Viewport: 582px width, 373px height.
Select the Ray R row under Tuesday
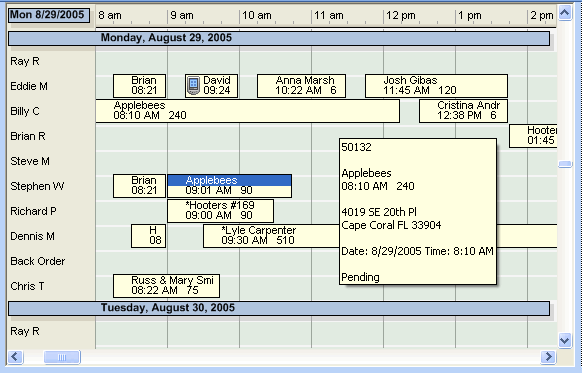point(25,331)
